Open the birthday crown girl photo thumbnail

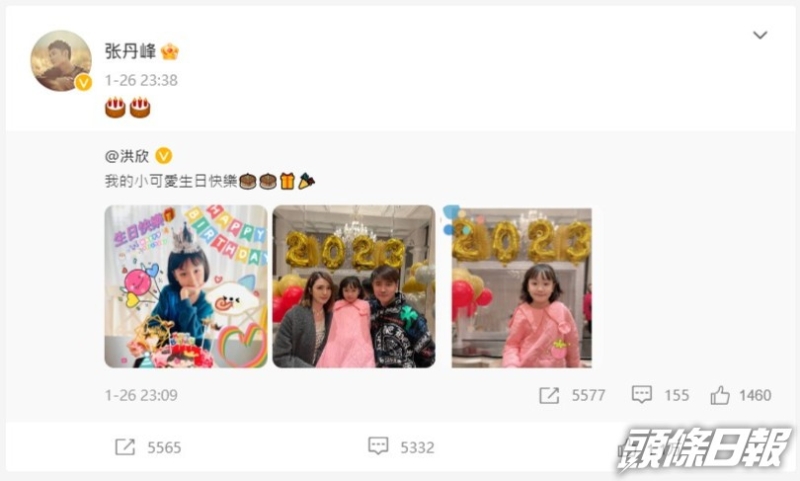pos(186,286)
